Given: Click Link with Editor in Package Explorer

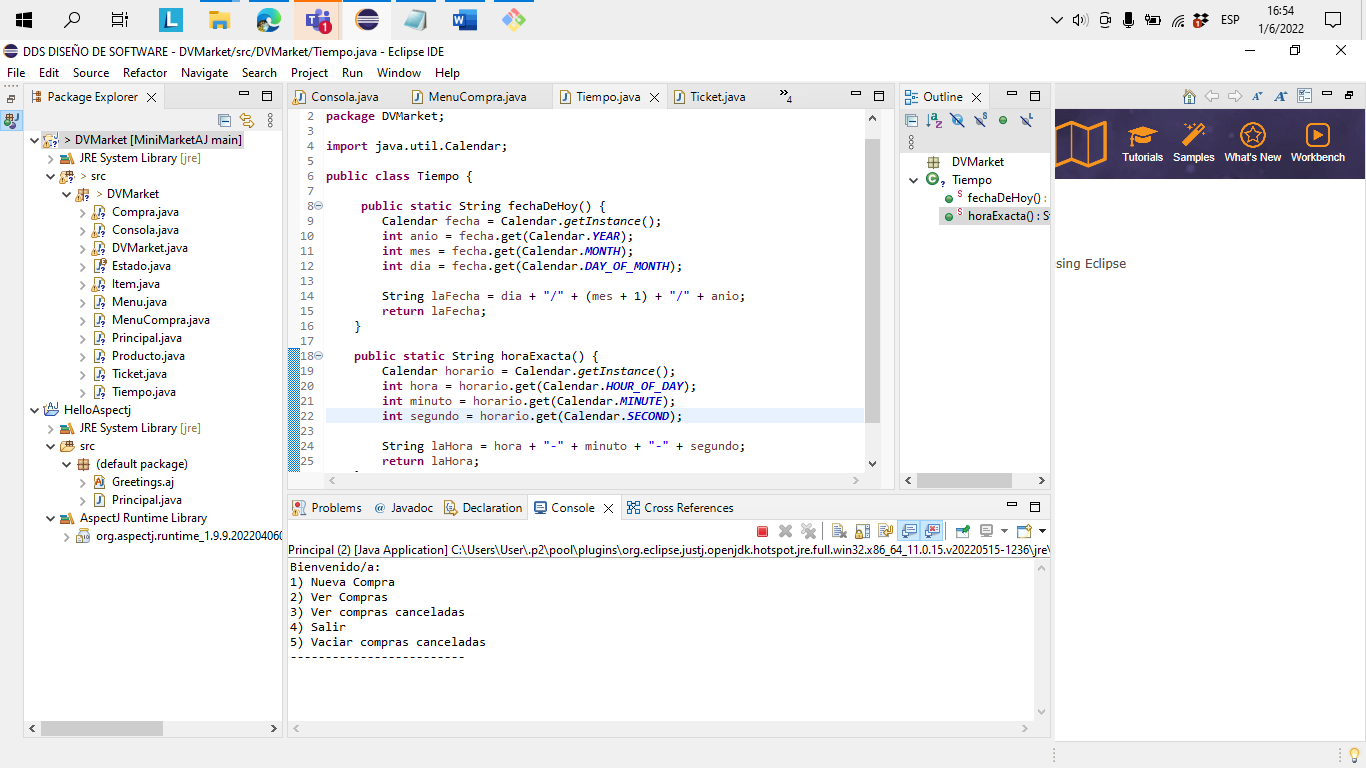Looking at the screenshot, I should tap(247, 120).
